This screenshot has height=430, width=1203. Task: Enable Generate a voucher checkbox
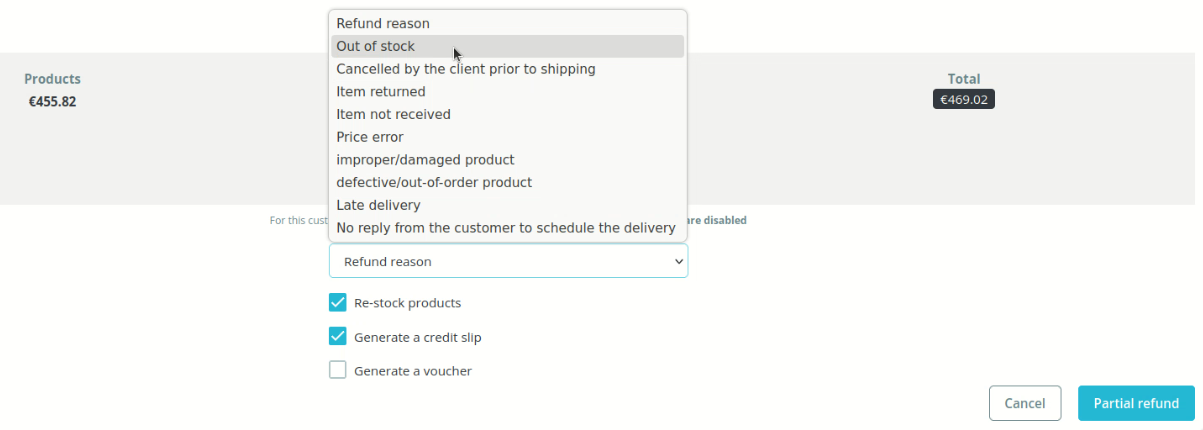pos(338,370)
